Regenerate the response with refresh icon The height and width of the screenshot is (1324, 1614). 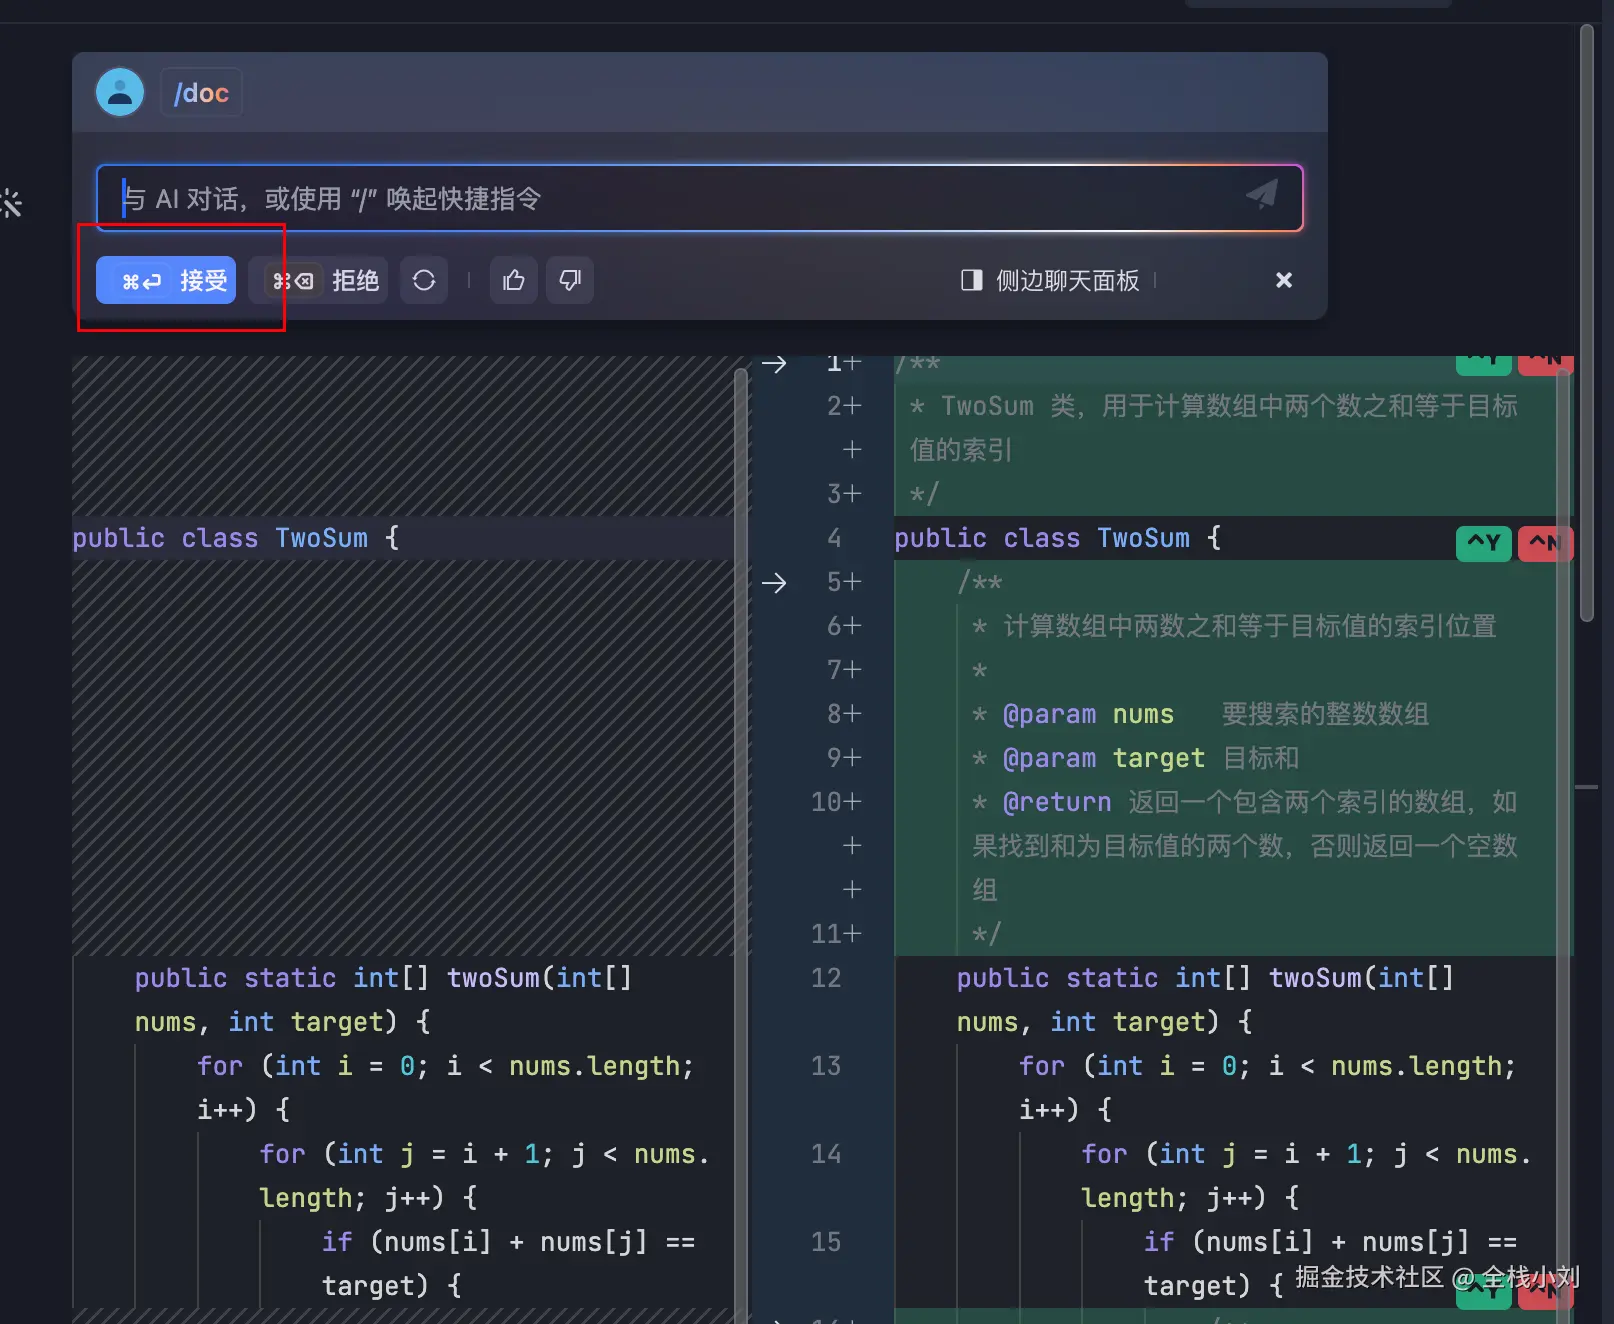pos(424,280)
